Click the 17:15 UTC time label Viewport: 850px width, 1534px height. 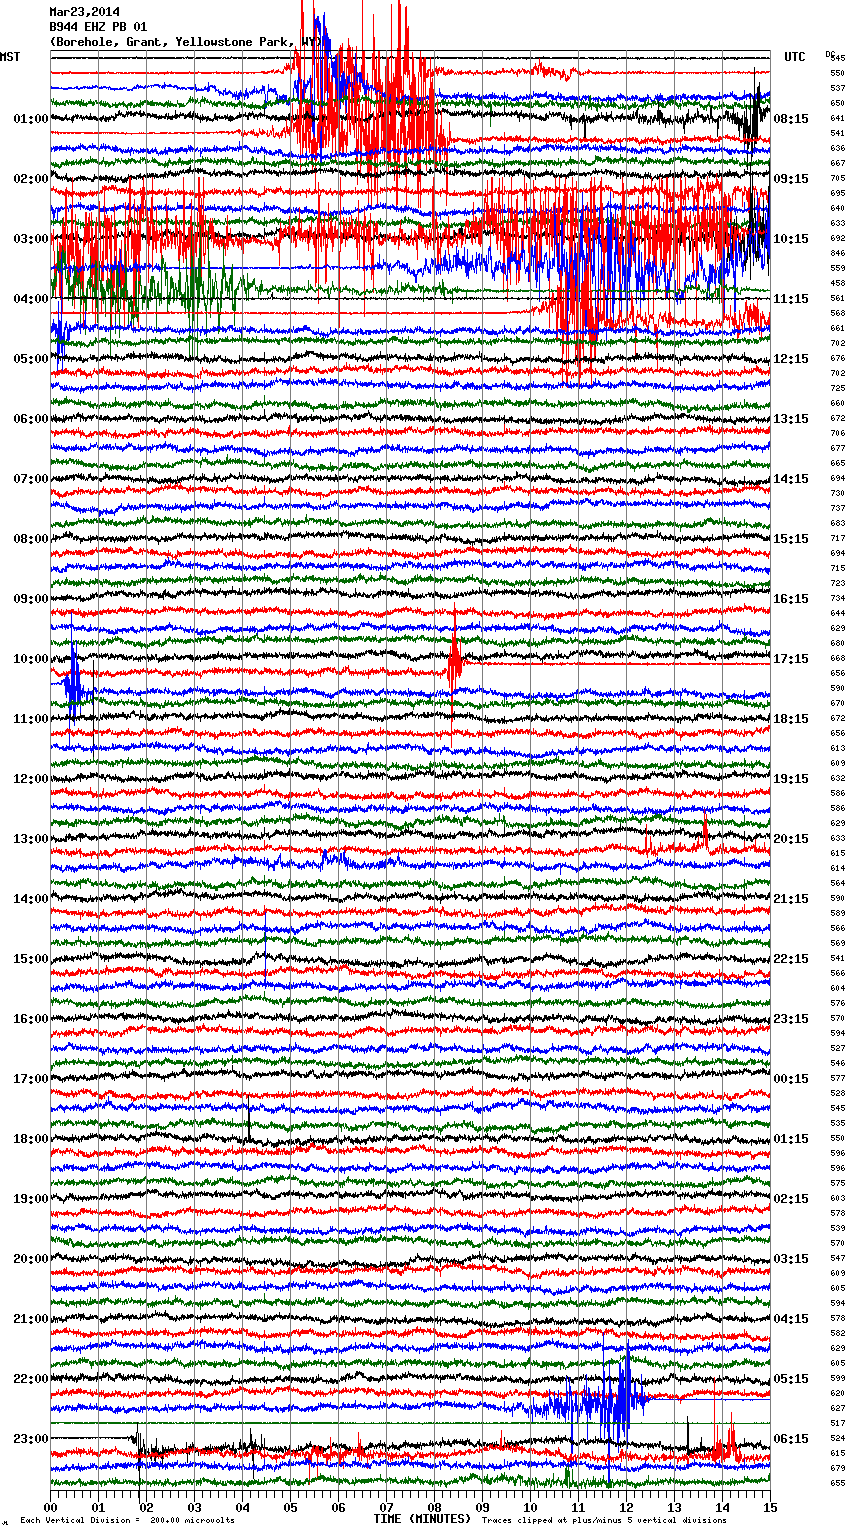pos(791,659)
